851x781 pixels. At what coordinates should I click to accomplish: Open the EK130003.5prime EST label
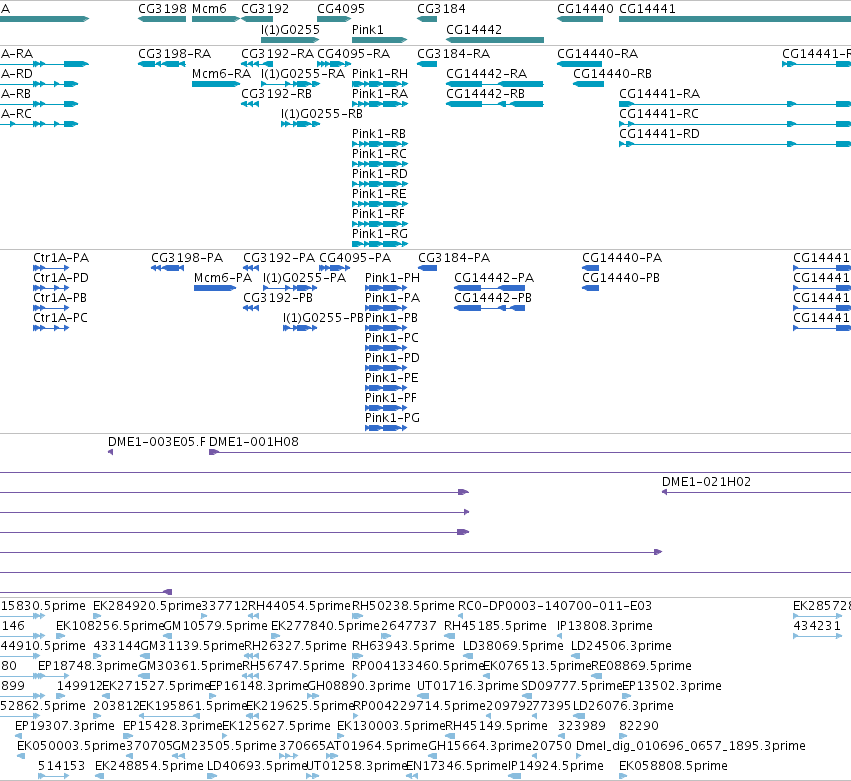click(x=391, y=726)
